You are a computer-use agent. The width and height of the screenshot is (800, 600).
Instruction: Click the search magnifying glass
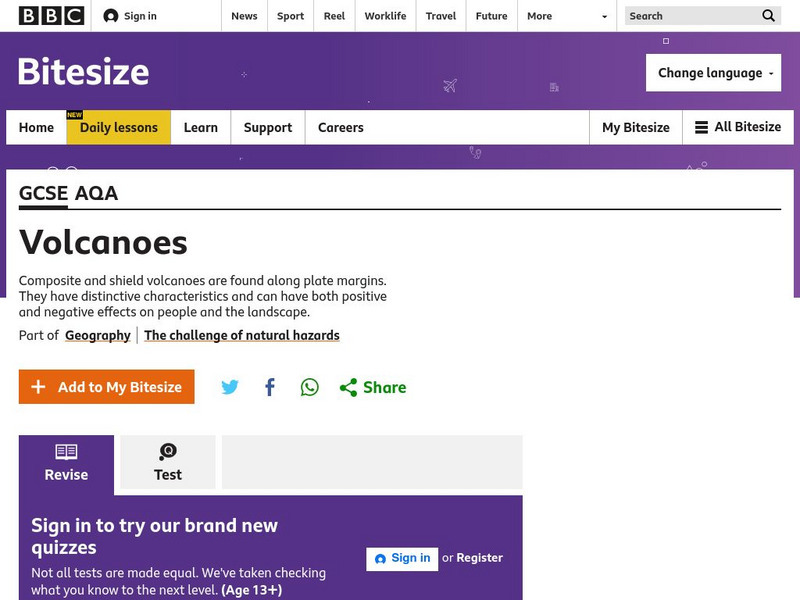(768, 16)
